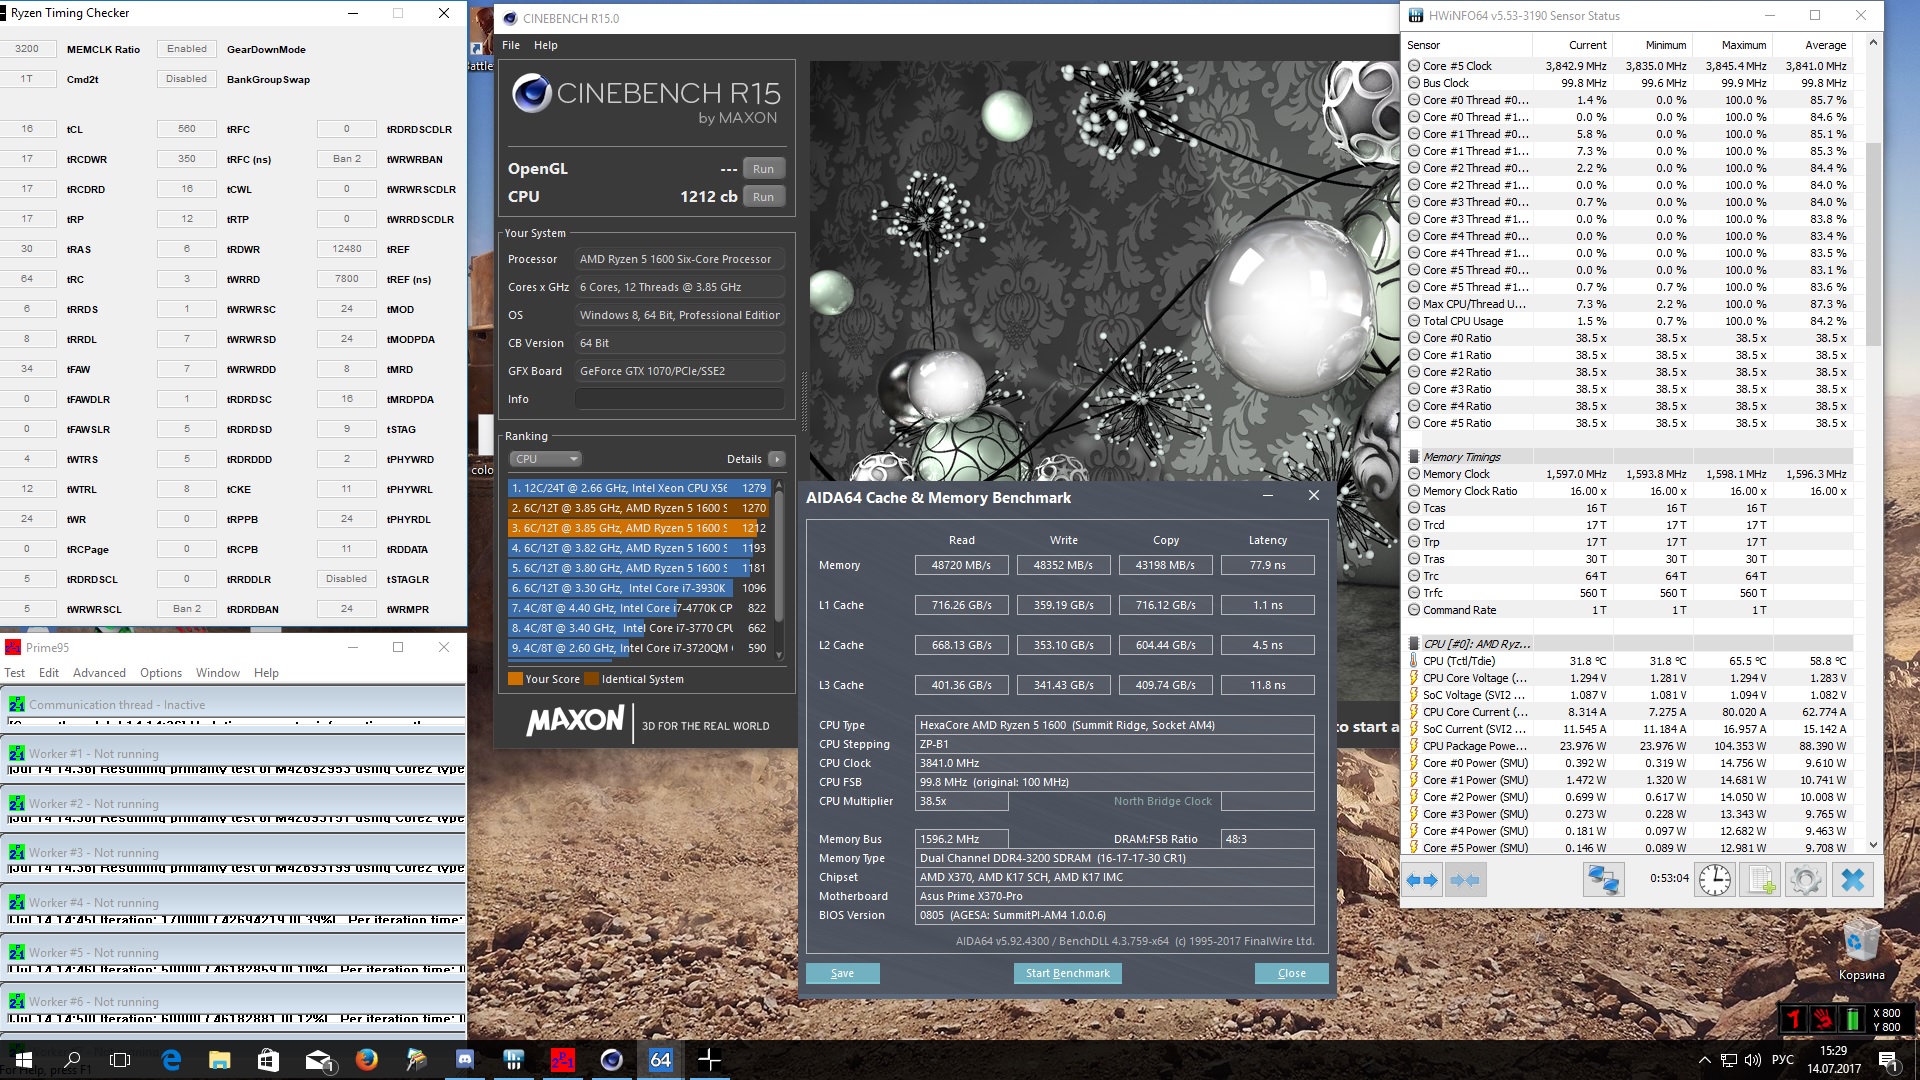1920x1080 pixels.
Task: Reset the HWiNFO clock timer icon
Action: click(x=1714, y=880)
